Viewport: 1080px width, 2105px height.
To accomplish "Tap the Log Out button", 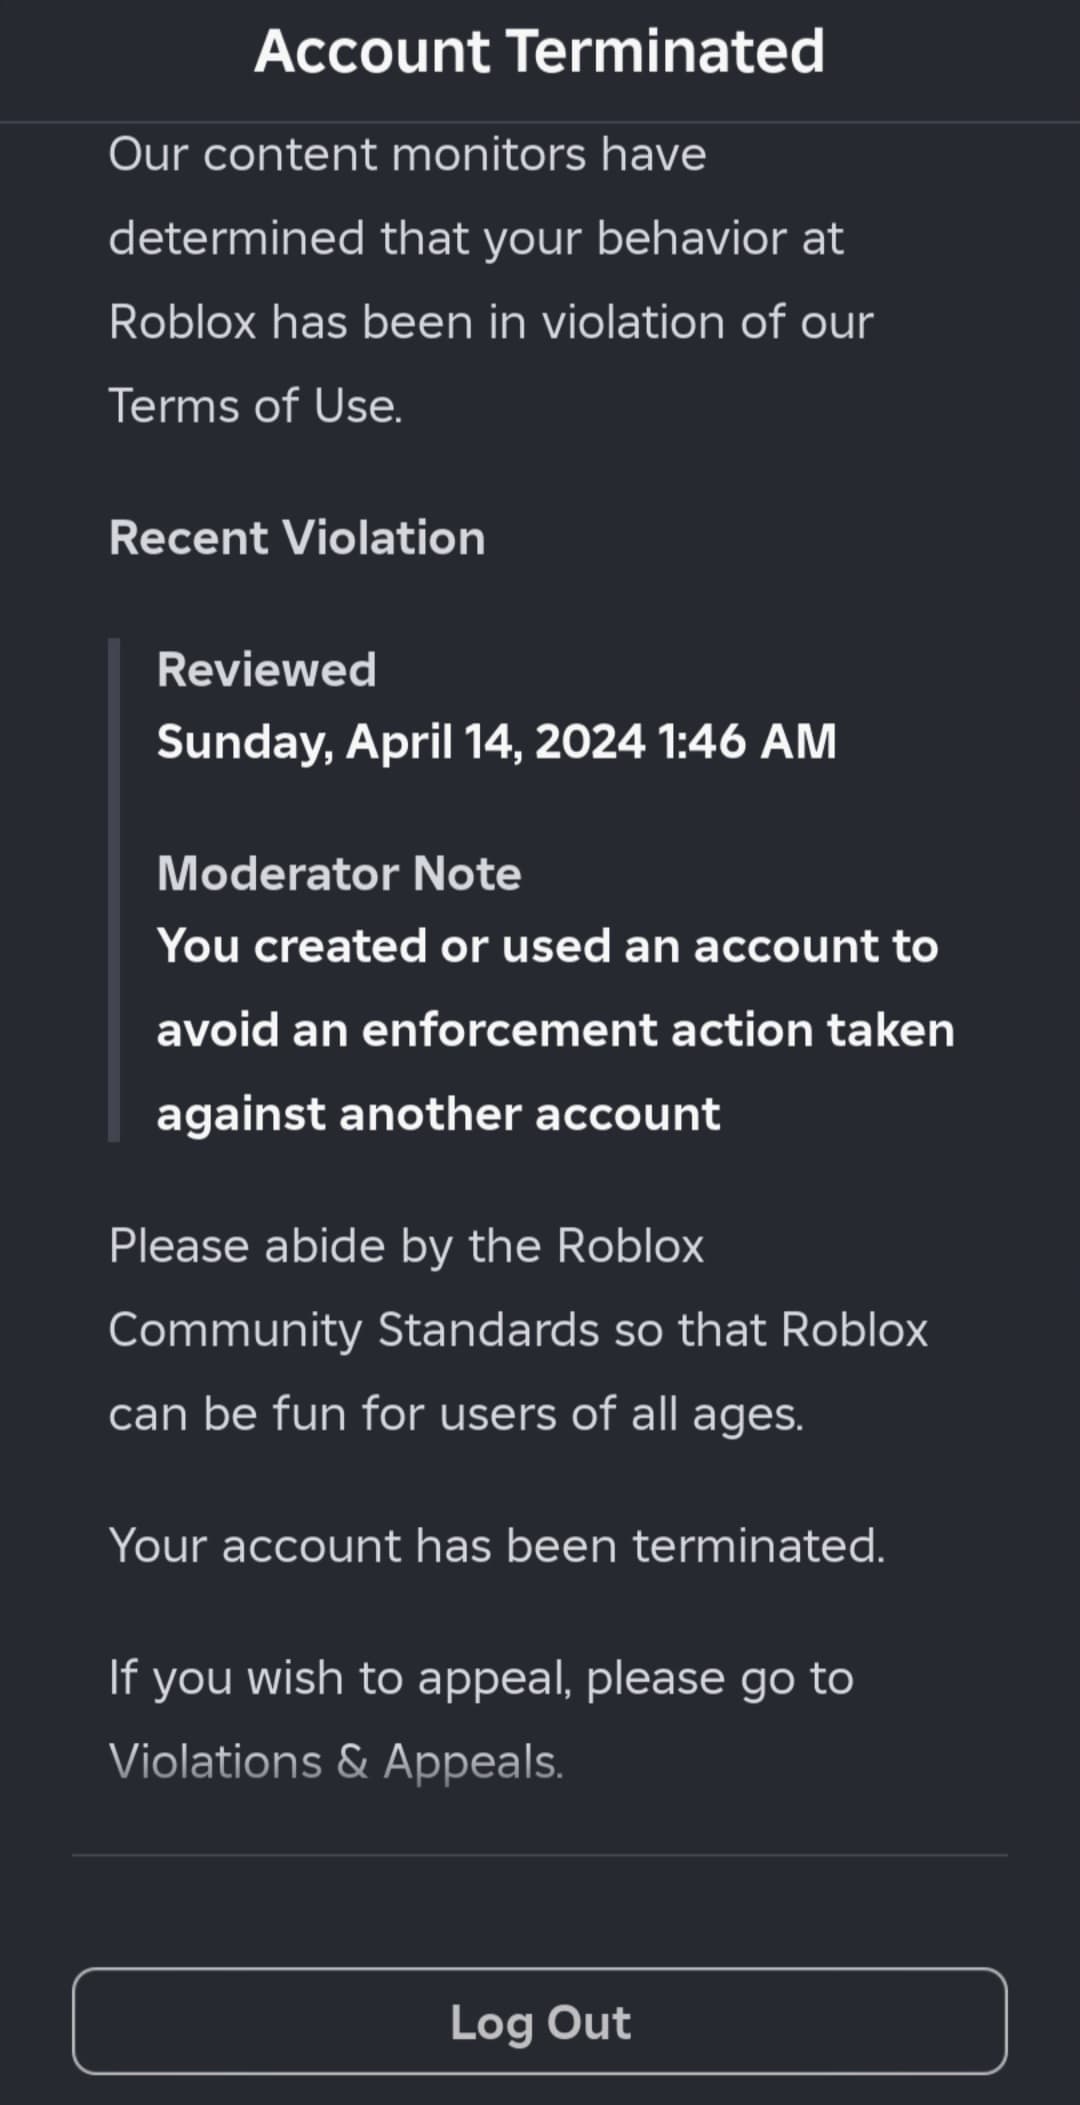I will pos(540,2021).
